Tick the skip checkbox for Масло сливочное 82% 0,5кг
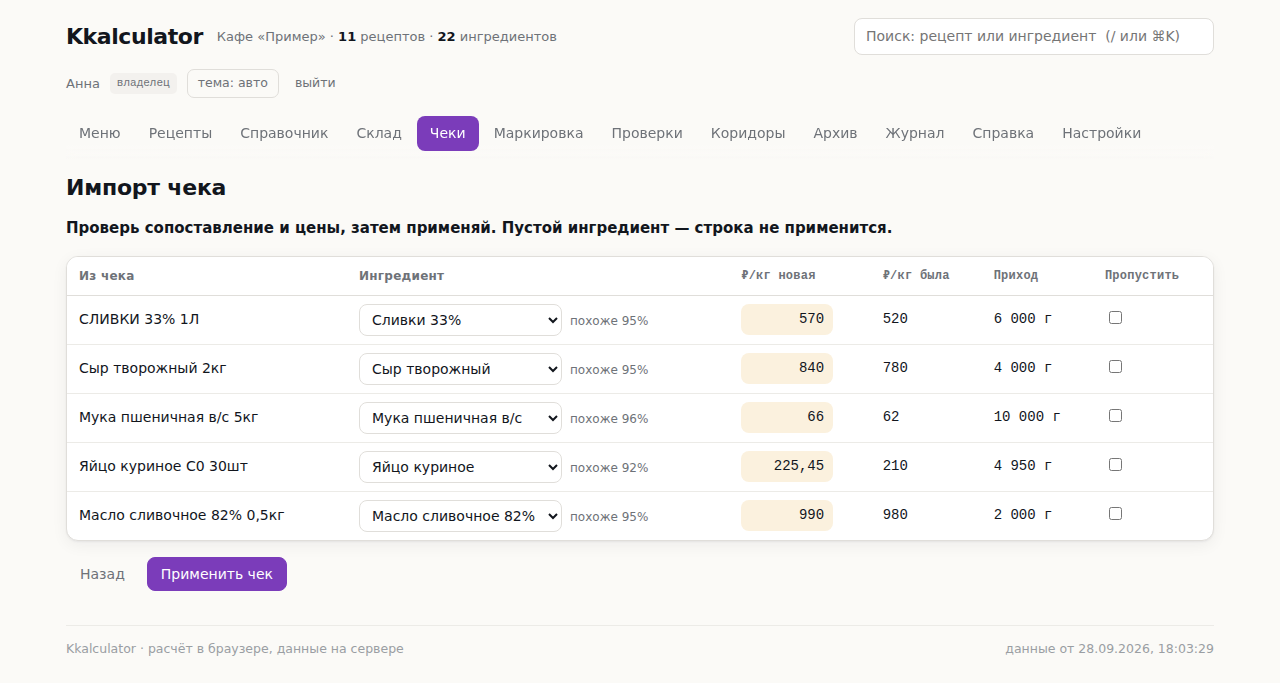This screenshot has width=1280, height=683. [x=1115, y=513]
